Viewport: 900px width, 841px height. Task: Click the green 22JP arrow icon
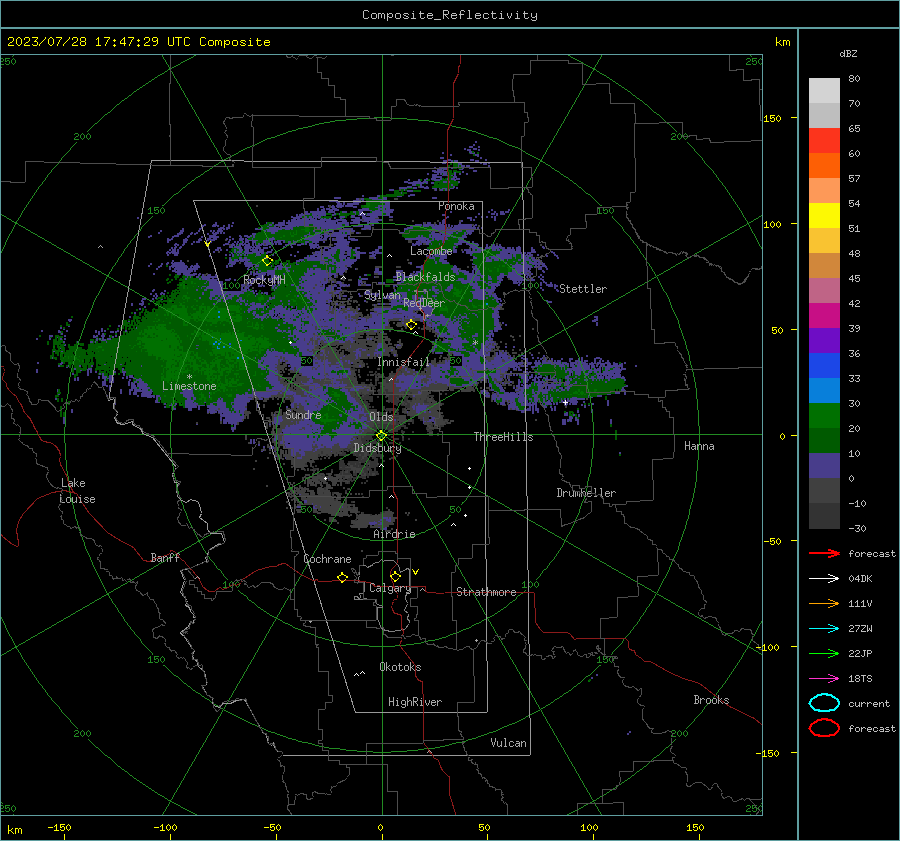click(824, 653)
